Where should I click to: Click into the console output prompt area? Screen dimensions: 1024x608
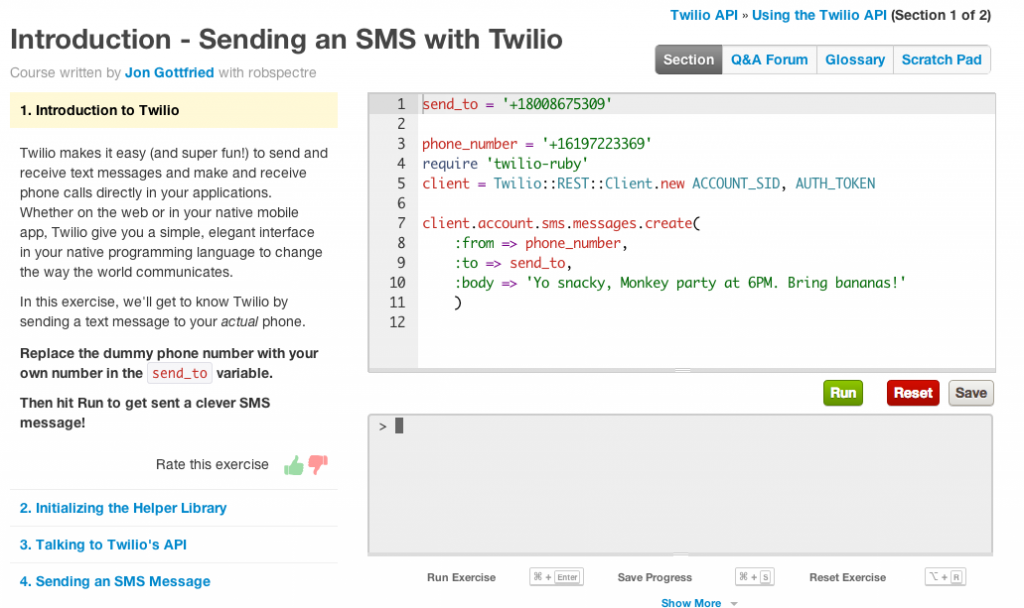coord(680,484)
